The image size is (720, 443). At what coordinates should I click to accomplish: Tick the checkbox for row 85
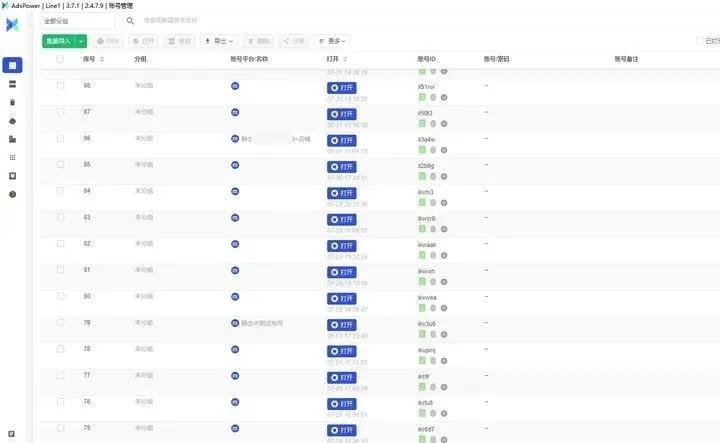pos(60,164)
